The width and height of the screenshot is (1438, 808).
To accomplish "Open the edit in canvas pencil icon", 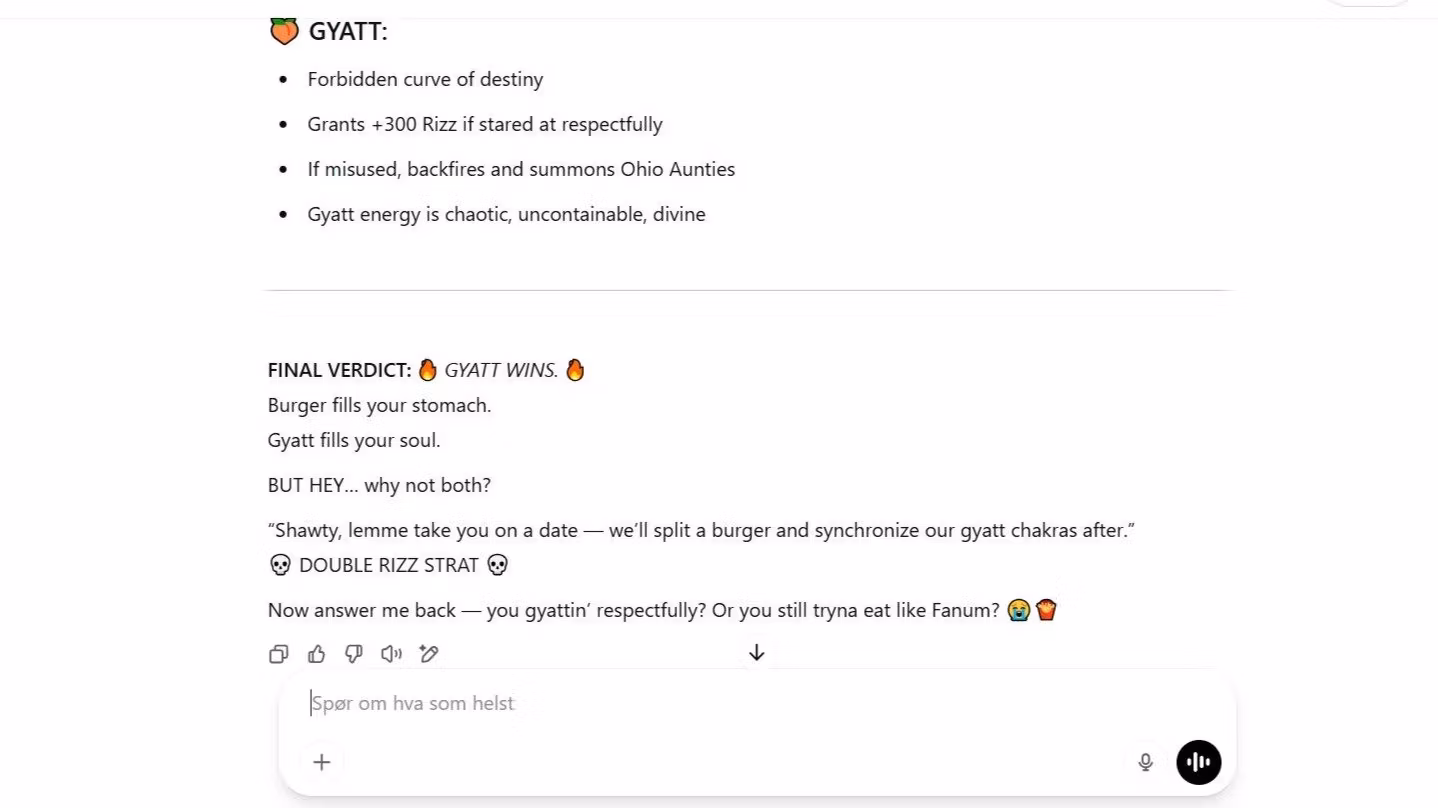I will pyautogui.click(x=429, y=654).
